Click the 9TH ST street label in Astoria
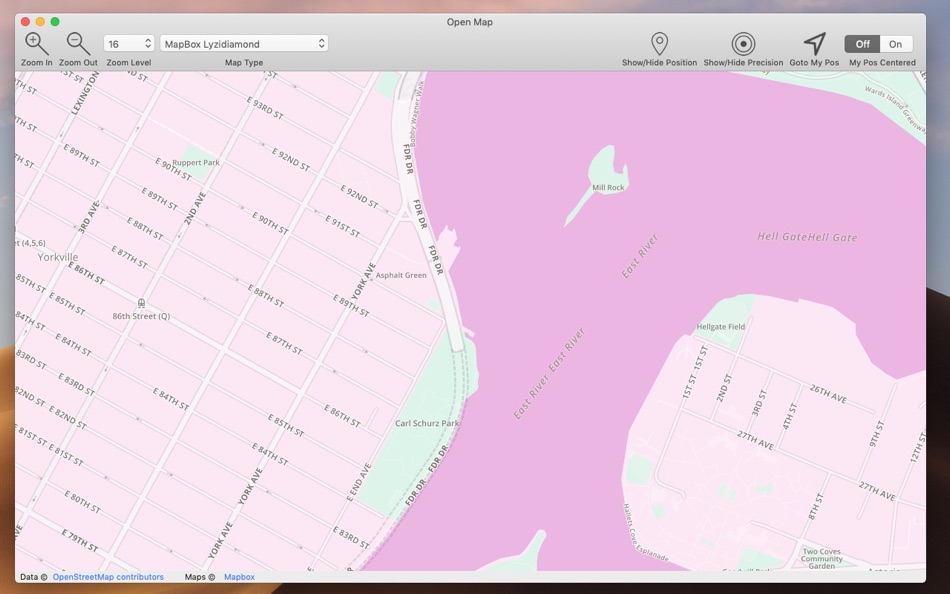950x594 pixels. [x=877, y=434]
